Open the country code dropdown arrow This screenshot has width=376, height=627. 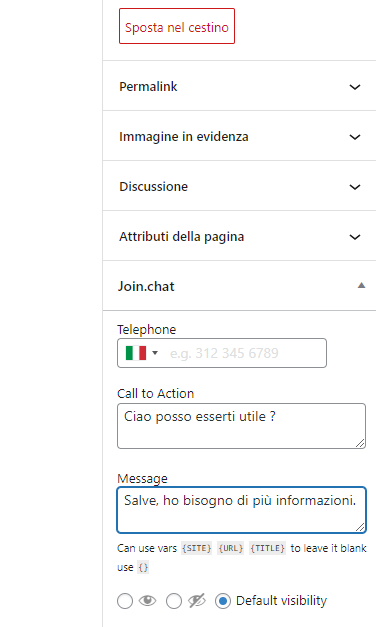coord(155,353)
